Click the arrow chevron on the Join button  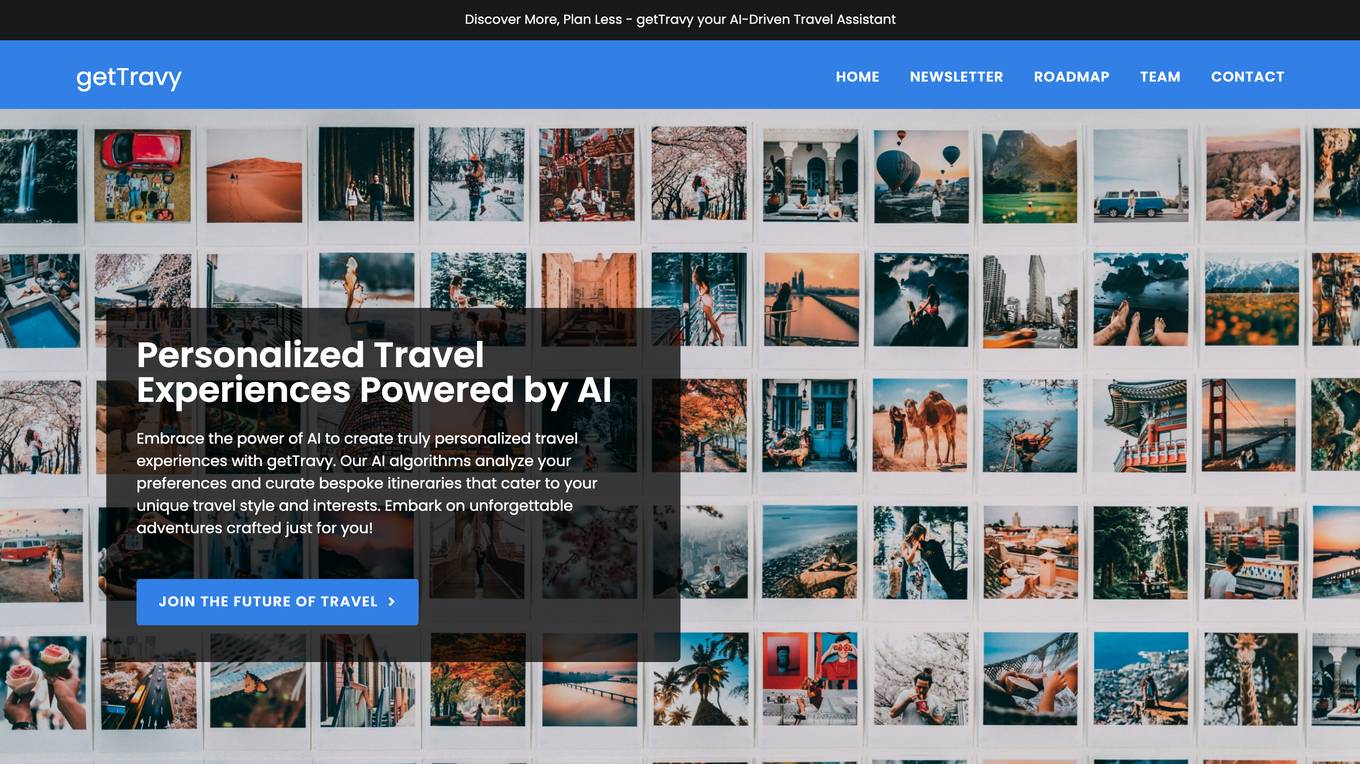click(391, 602)
